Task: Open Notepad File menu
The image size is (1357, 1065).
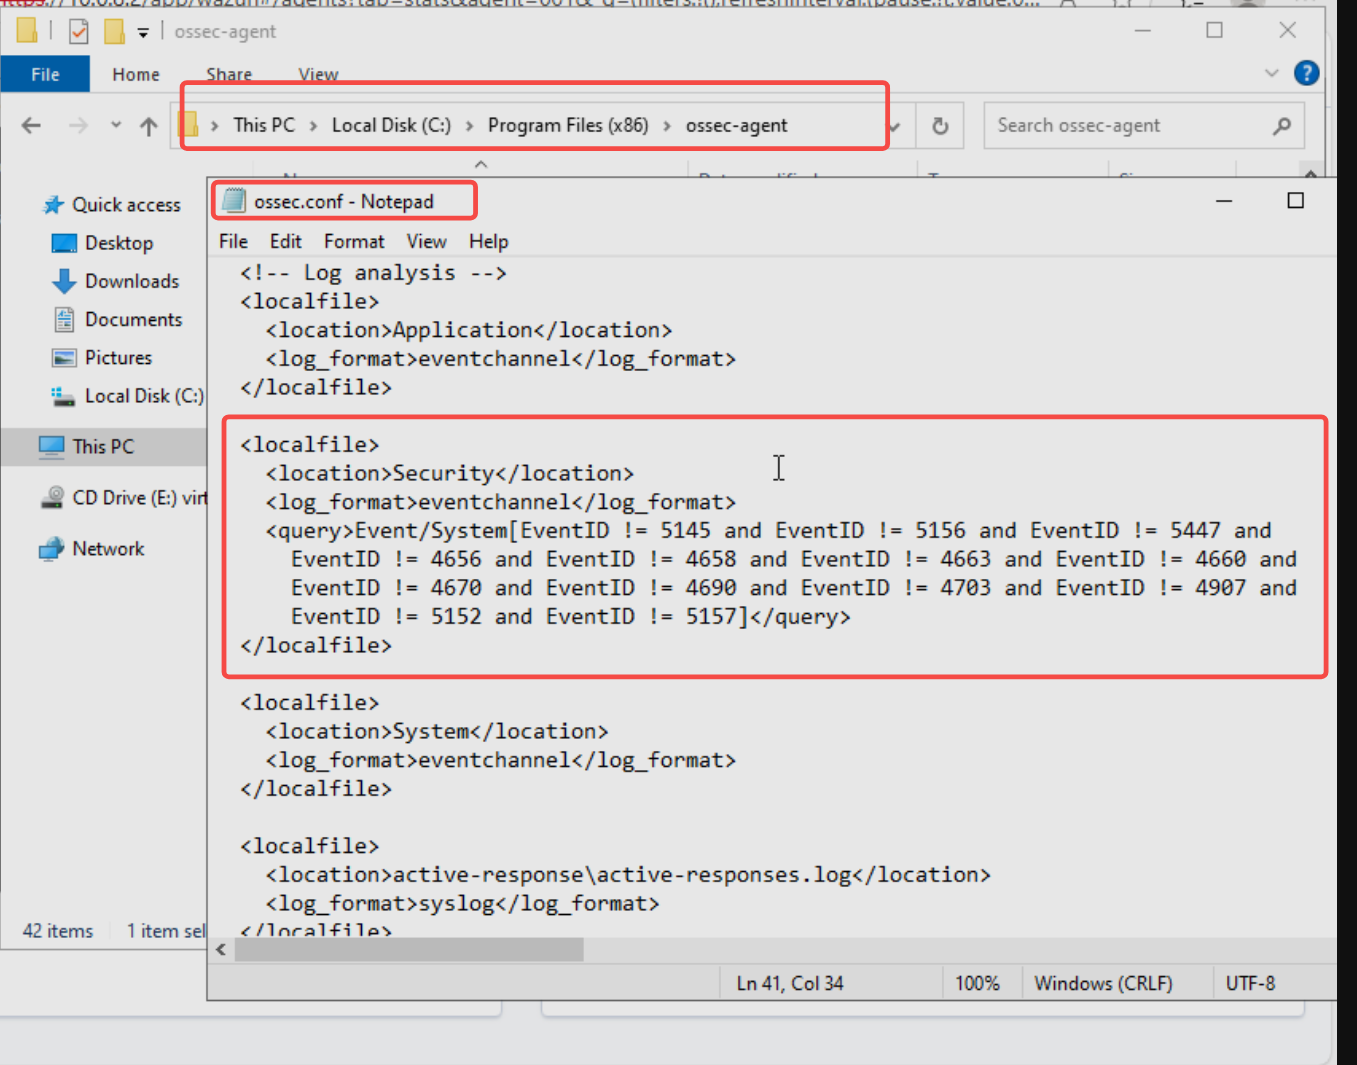Action: (233, 241)
